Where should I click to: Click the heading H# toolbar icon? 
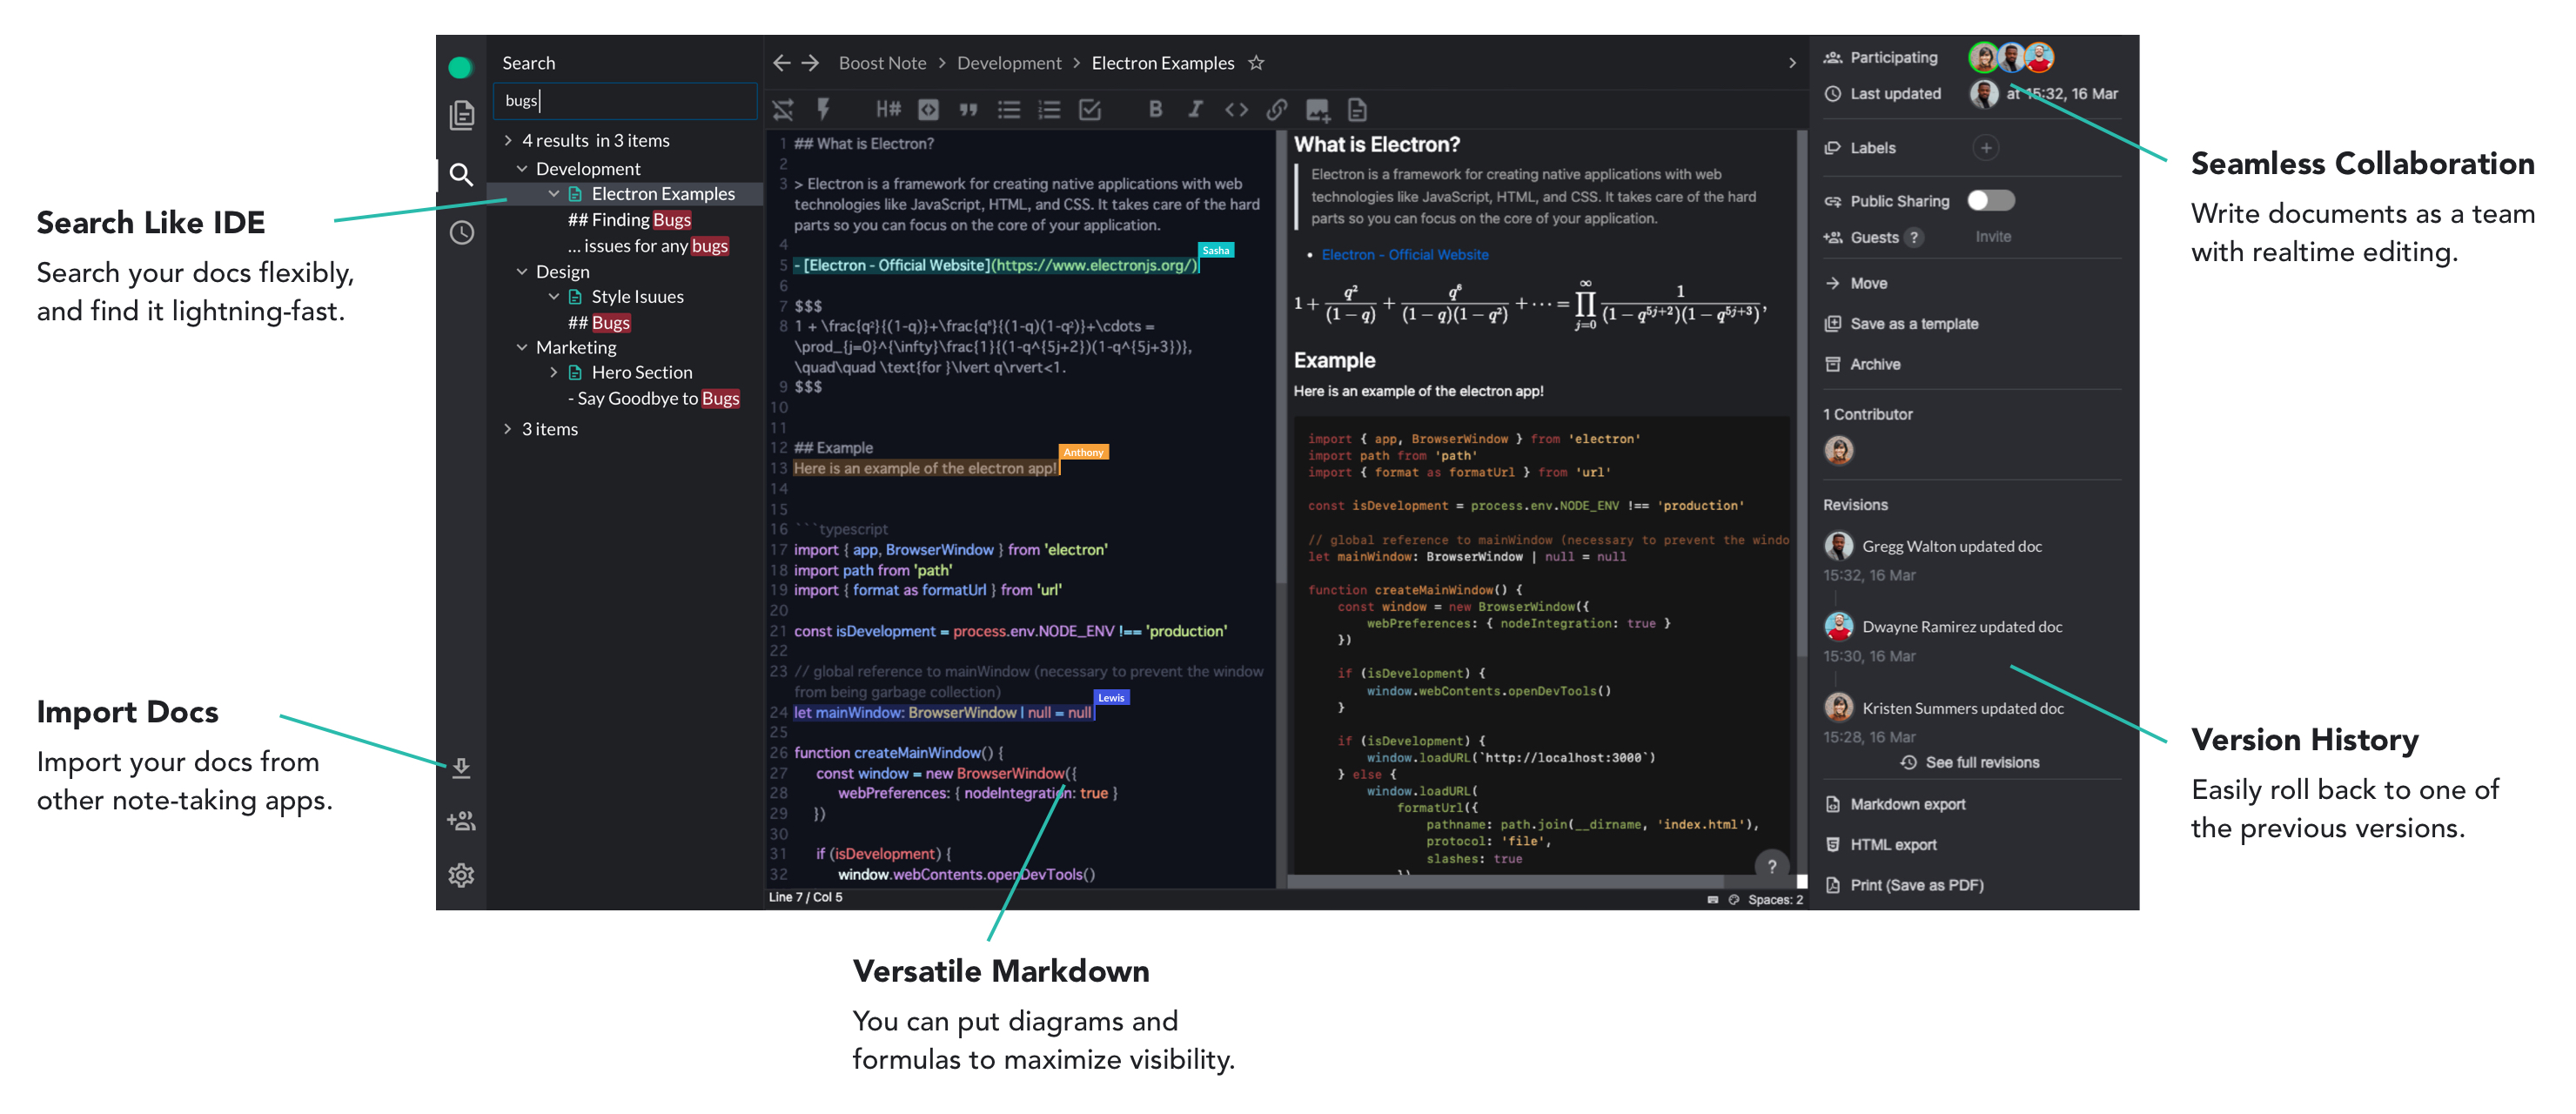(888, 110)
